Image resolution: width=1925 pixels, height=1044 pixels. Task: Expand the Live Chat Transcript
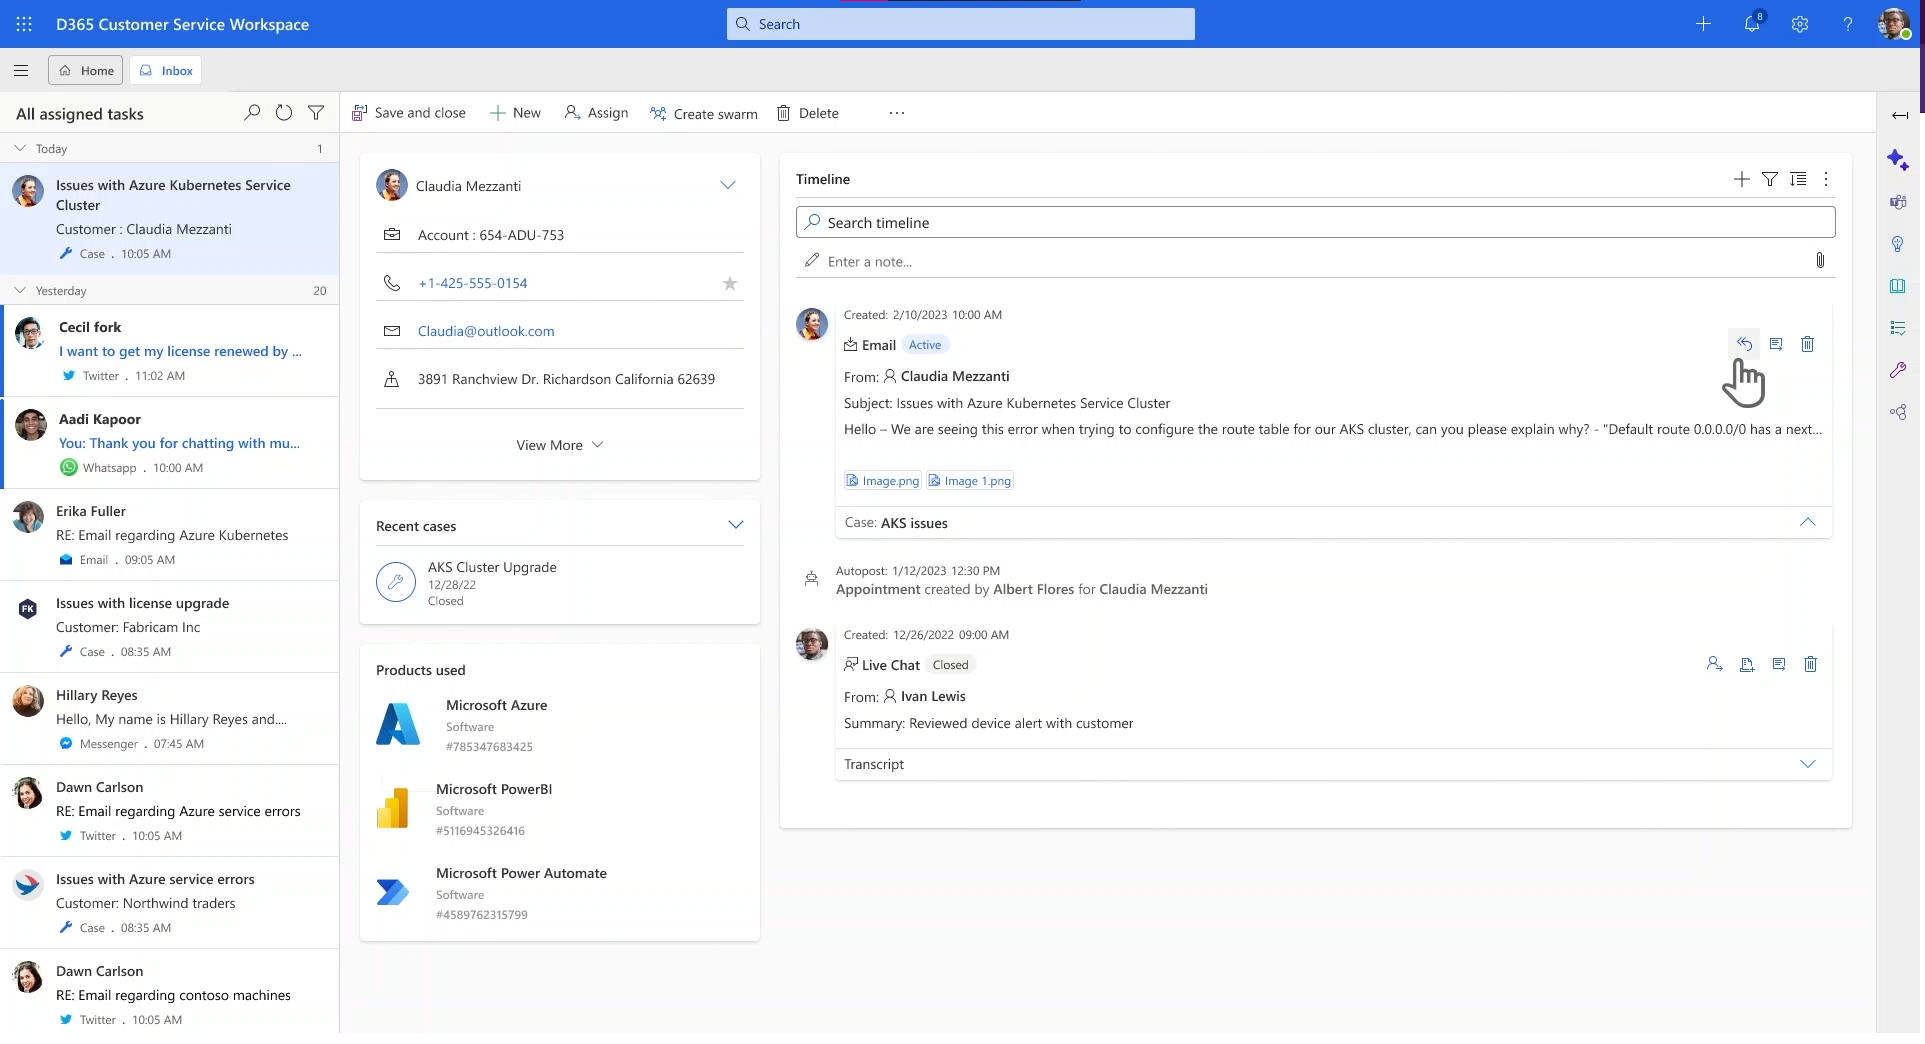[x=1808, y=764]
